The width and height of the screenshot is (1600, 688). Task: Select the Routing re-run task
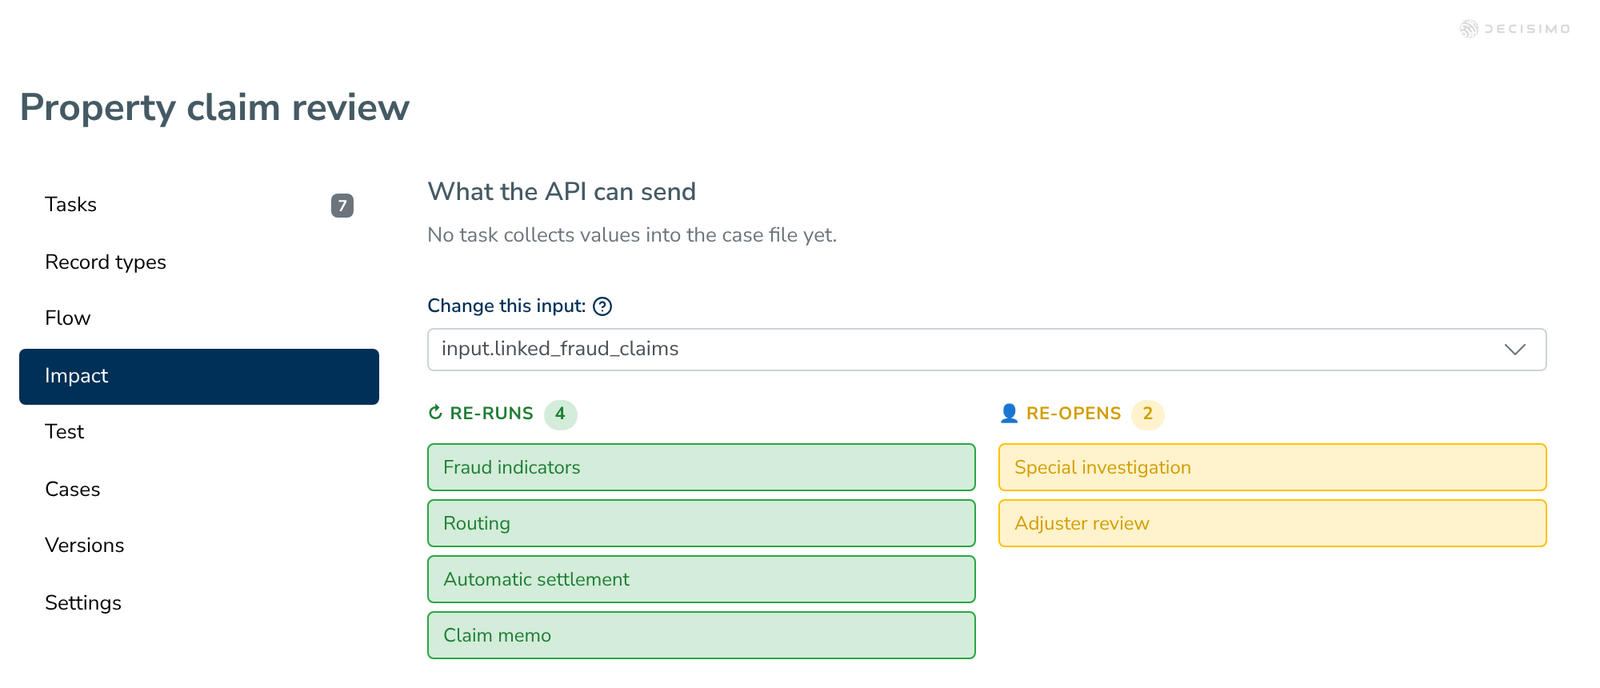click(701, 523)
